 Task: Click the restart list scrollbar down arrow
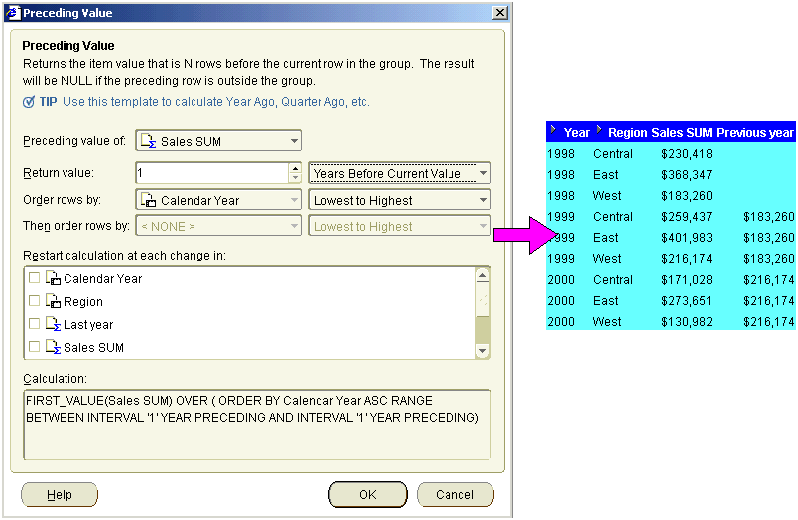(x=482, y=351)
